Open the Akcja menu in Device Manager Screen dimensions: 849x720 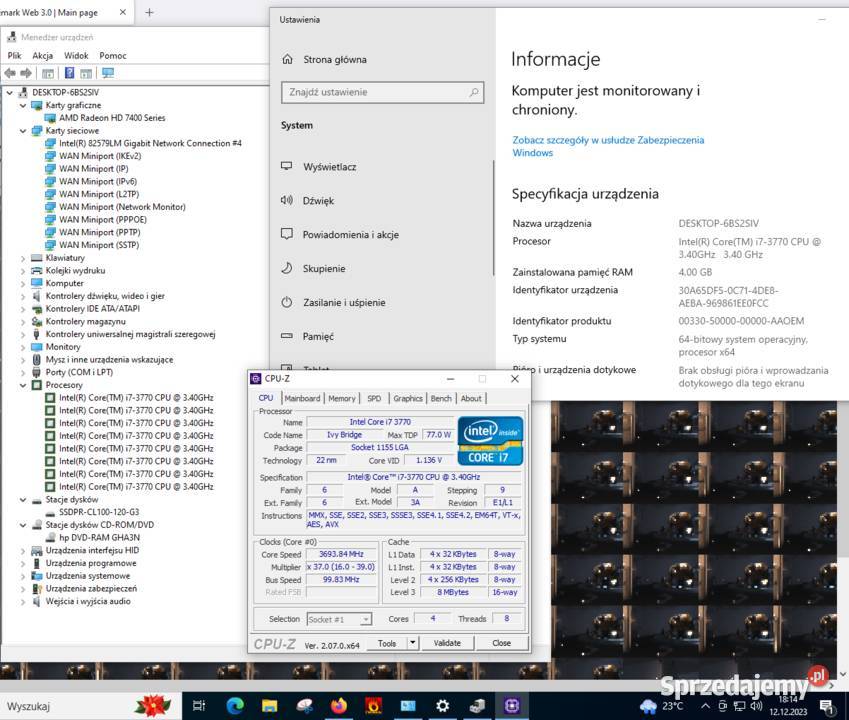(x=42, y=55)
